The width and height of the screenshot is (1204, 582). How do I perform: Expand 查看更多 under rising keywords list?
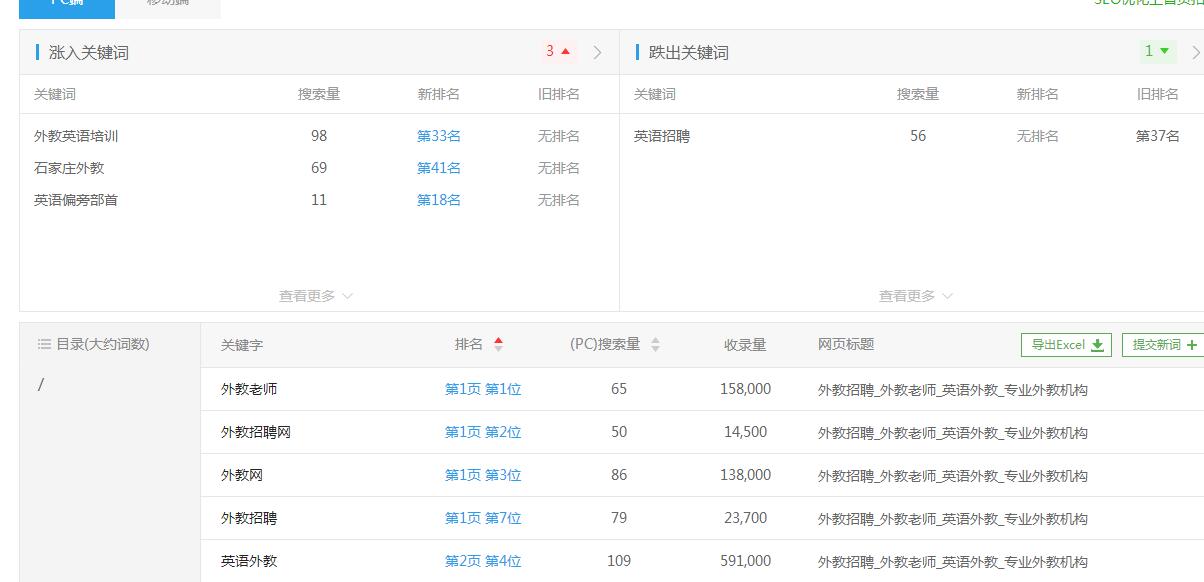point(316,296)
